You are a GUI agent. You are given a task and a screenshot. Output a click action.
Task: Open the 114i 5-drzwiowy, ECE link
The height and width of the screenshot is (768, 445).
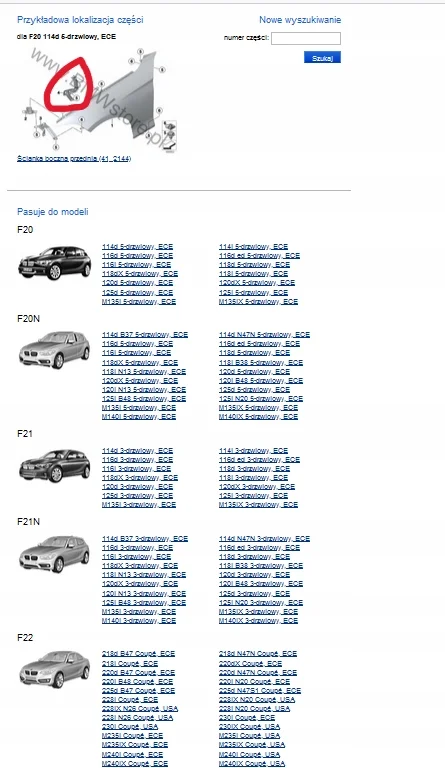(254, 247)
